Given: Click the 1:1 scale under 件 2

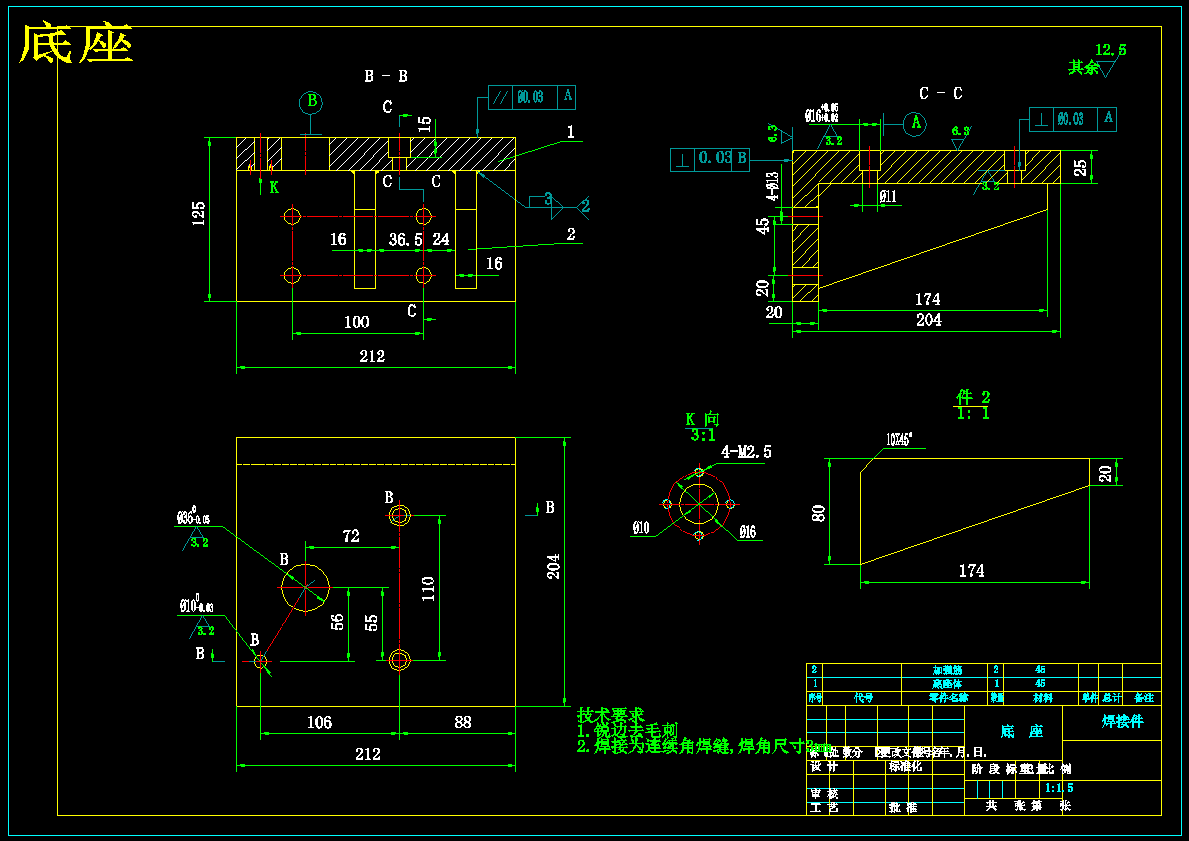Looking at the screenshot, I should click(x=973, y=414).
